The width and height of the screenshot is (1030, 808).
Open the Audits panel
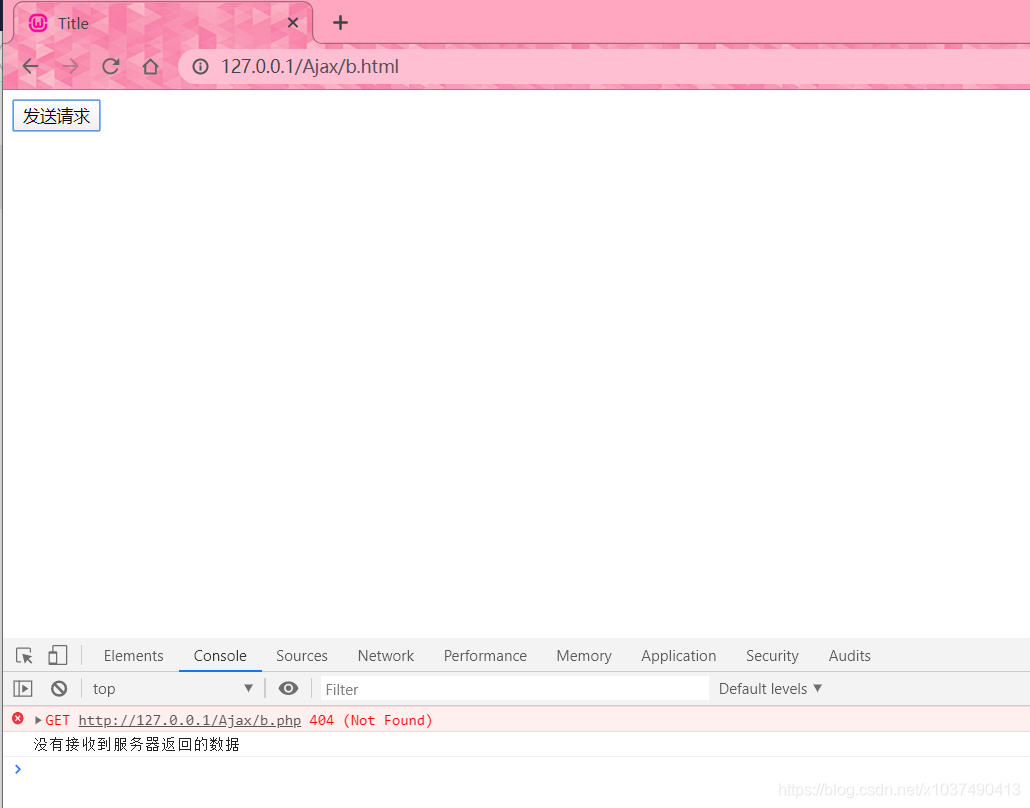pos(849,656)
